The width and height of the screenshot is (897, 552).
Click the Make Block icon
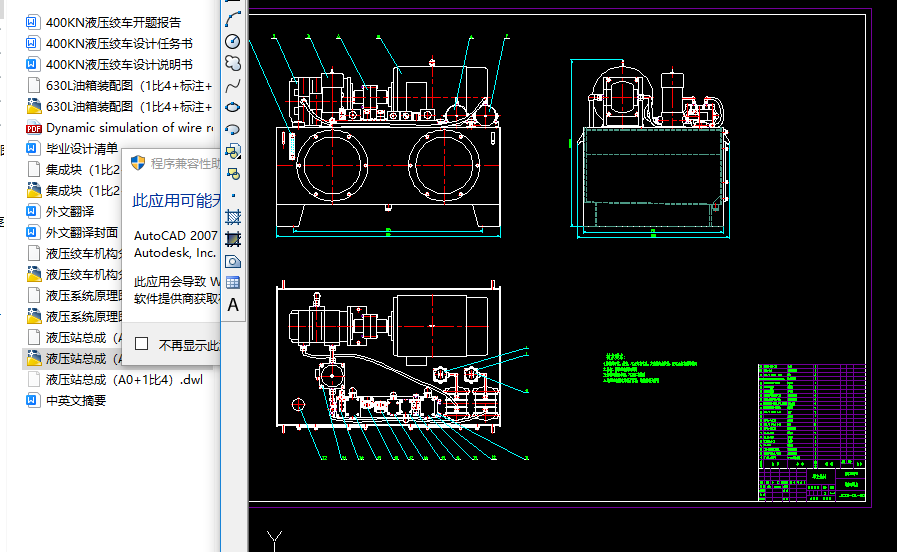pos(233,173)
